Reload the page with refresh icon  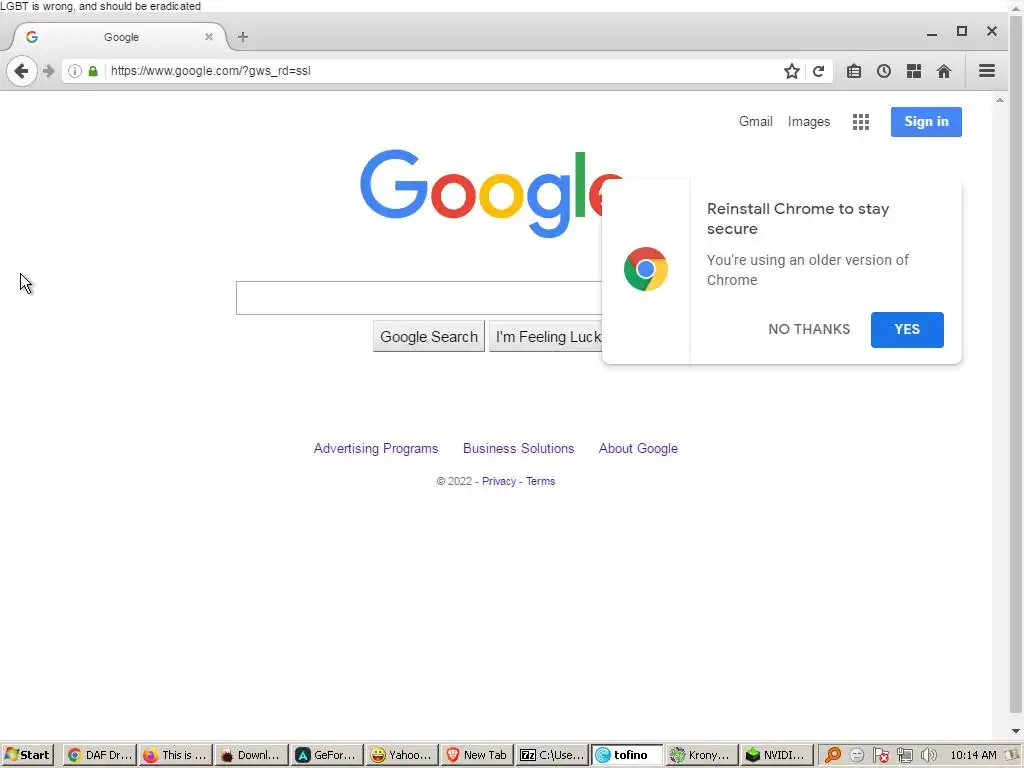(x=818, y=71)
